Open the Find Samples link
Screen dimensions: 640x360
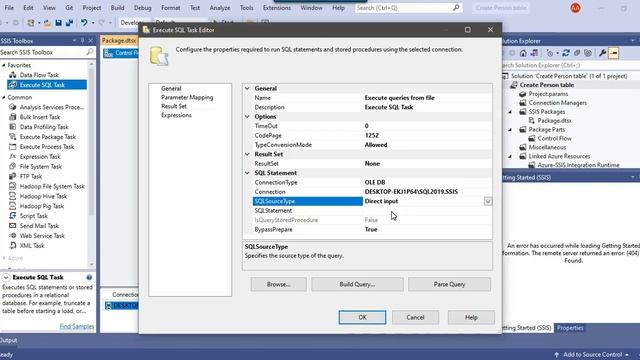(77, 326)
